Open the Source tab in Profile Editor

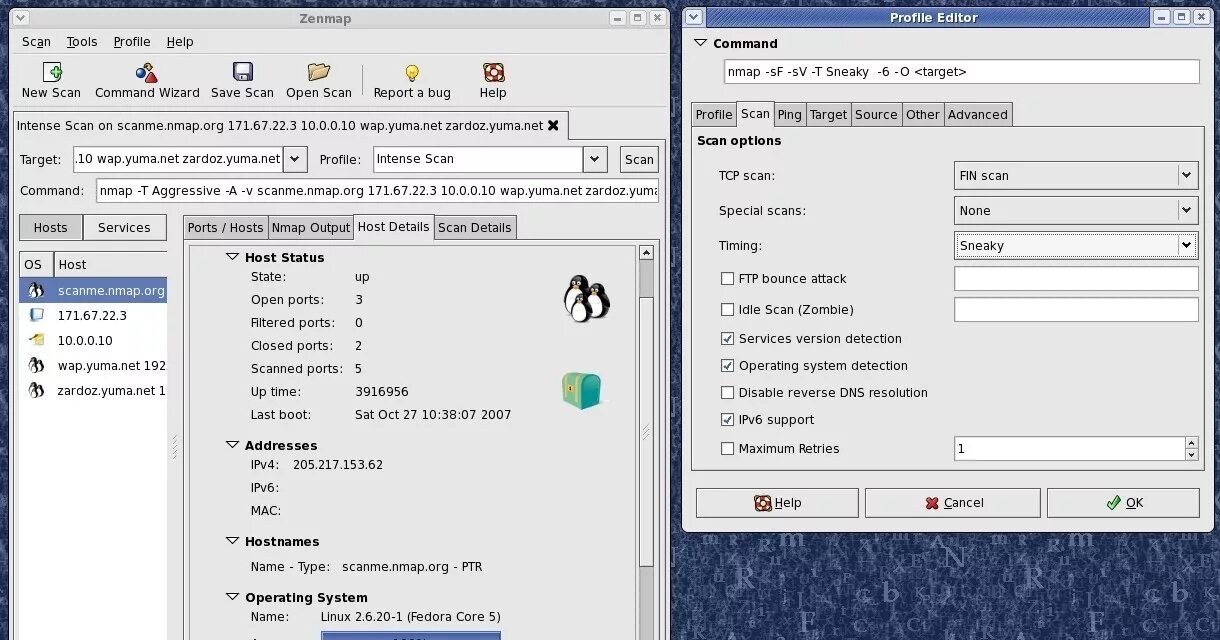pyautogui.click(x=876, y=115)
